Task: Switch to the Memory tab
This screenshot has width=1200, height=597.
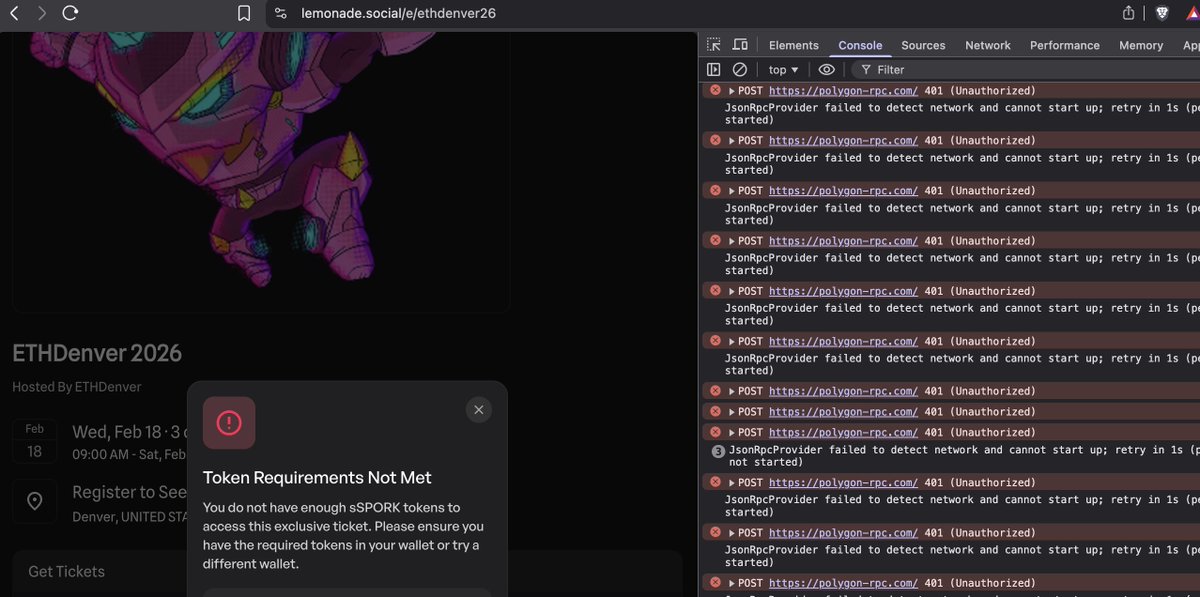Action: pyautogui.click(x=1141, y=45)
